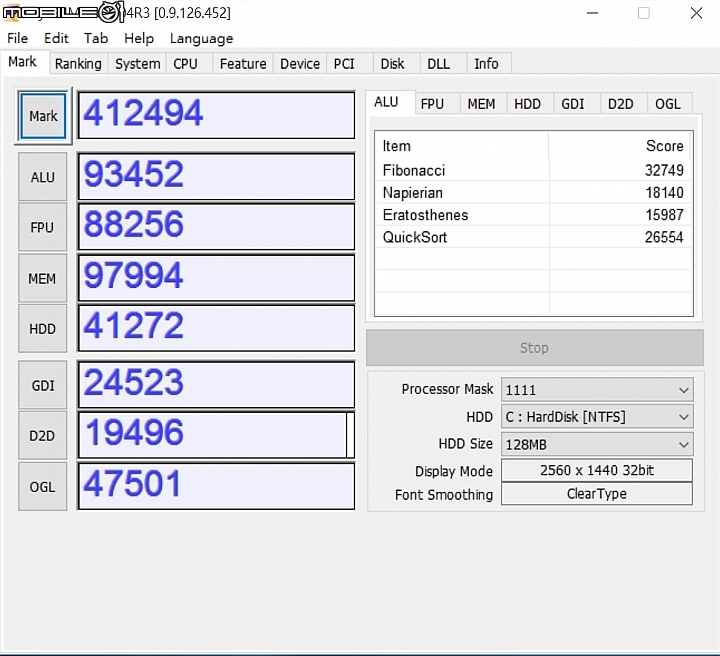Screen dimensions: 720x656
Task: Run the OGL benchmark button
Action: click(42, 487)
